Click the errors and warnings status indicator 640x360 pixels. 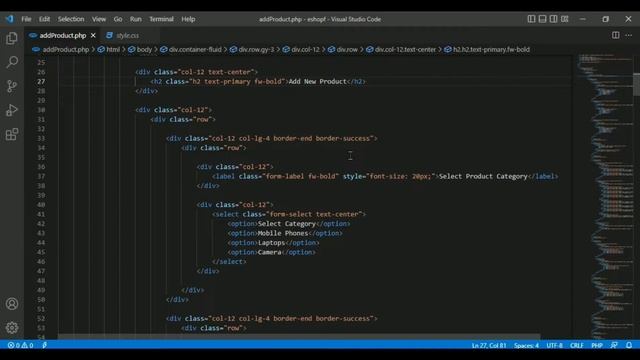[20, 345]
